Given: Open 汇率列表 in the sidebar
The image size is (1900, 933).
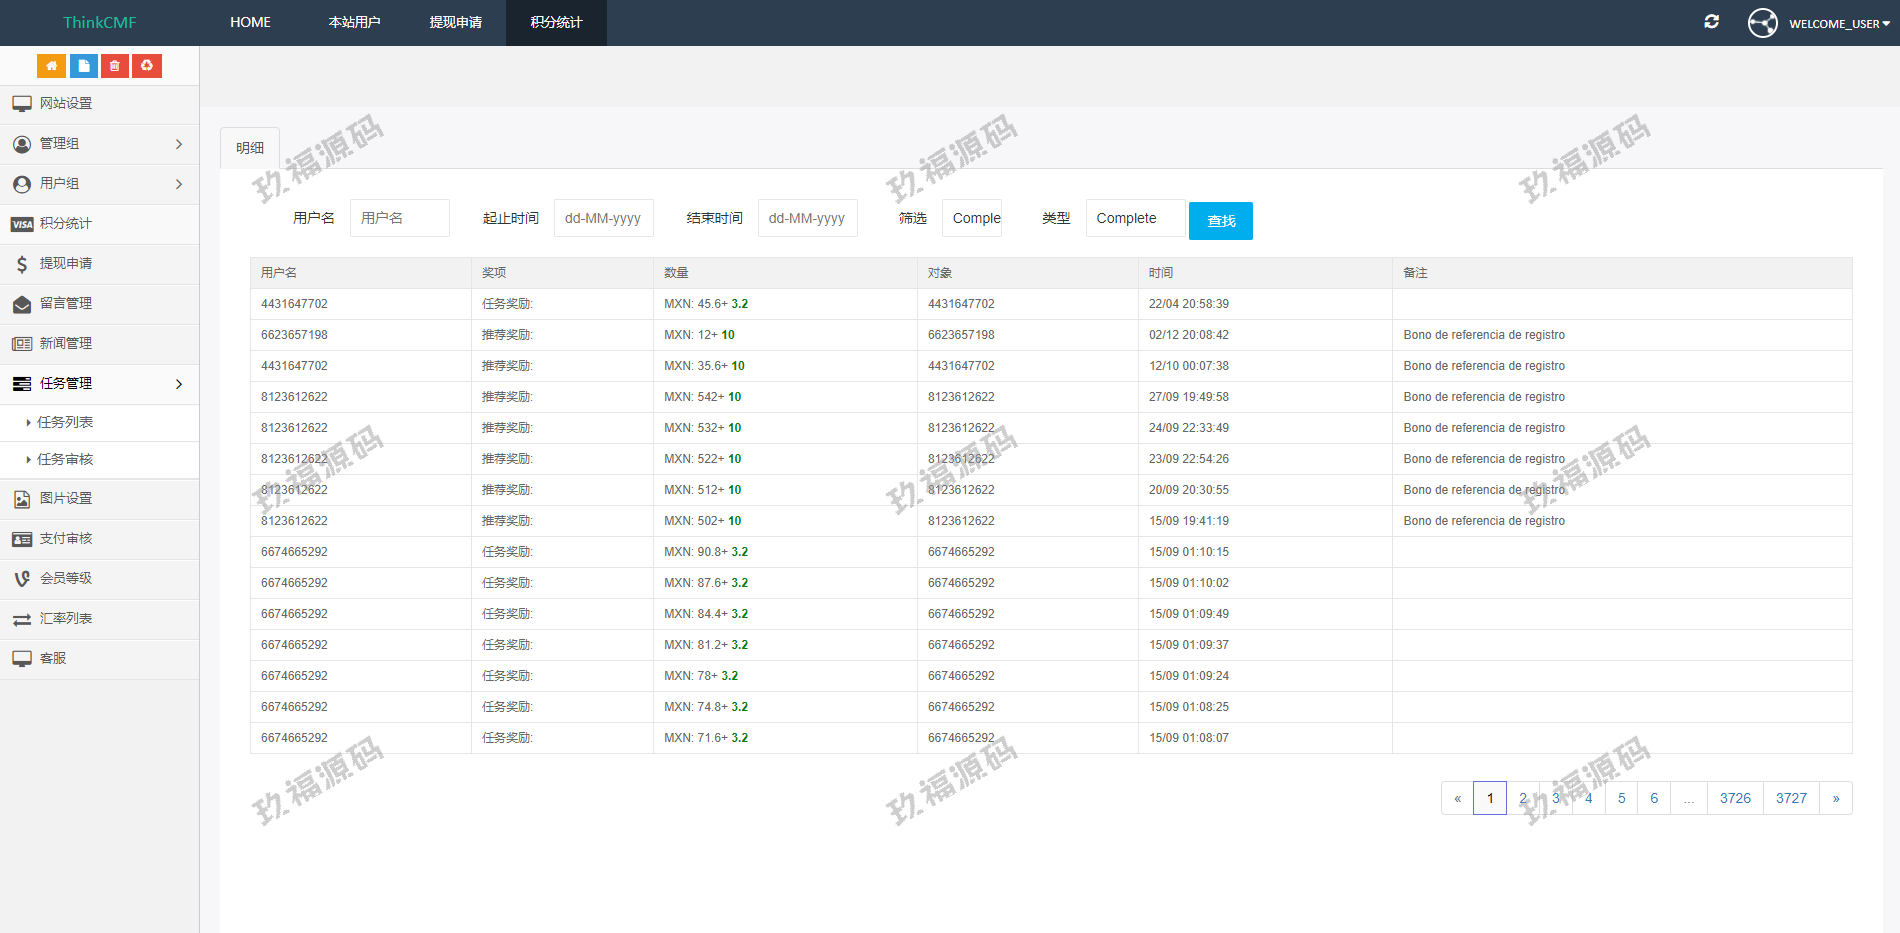Looking at the screenshot, I should [66, 619].
